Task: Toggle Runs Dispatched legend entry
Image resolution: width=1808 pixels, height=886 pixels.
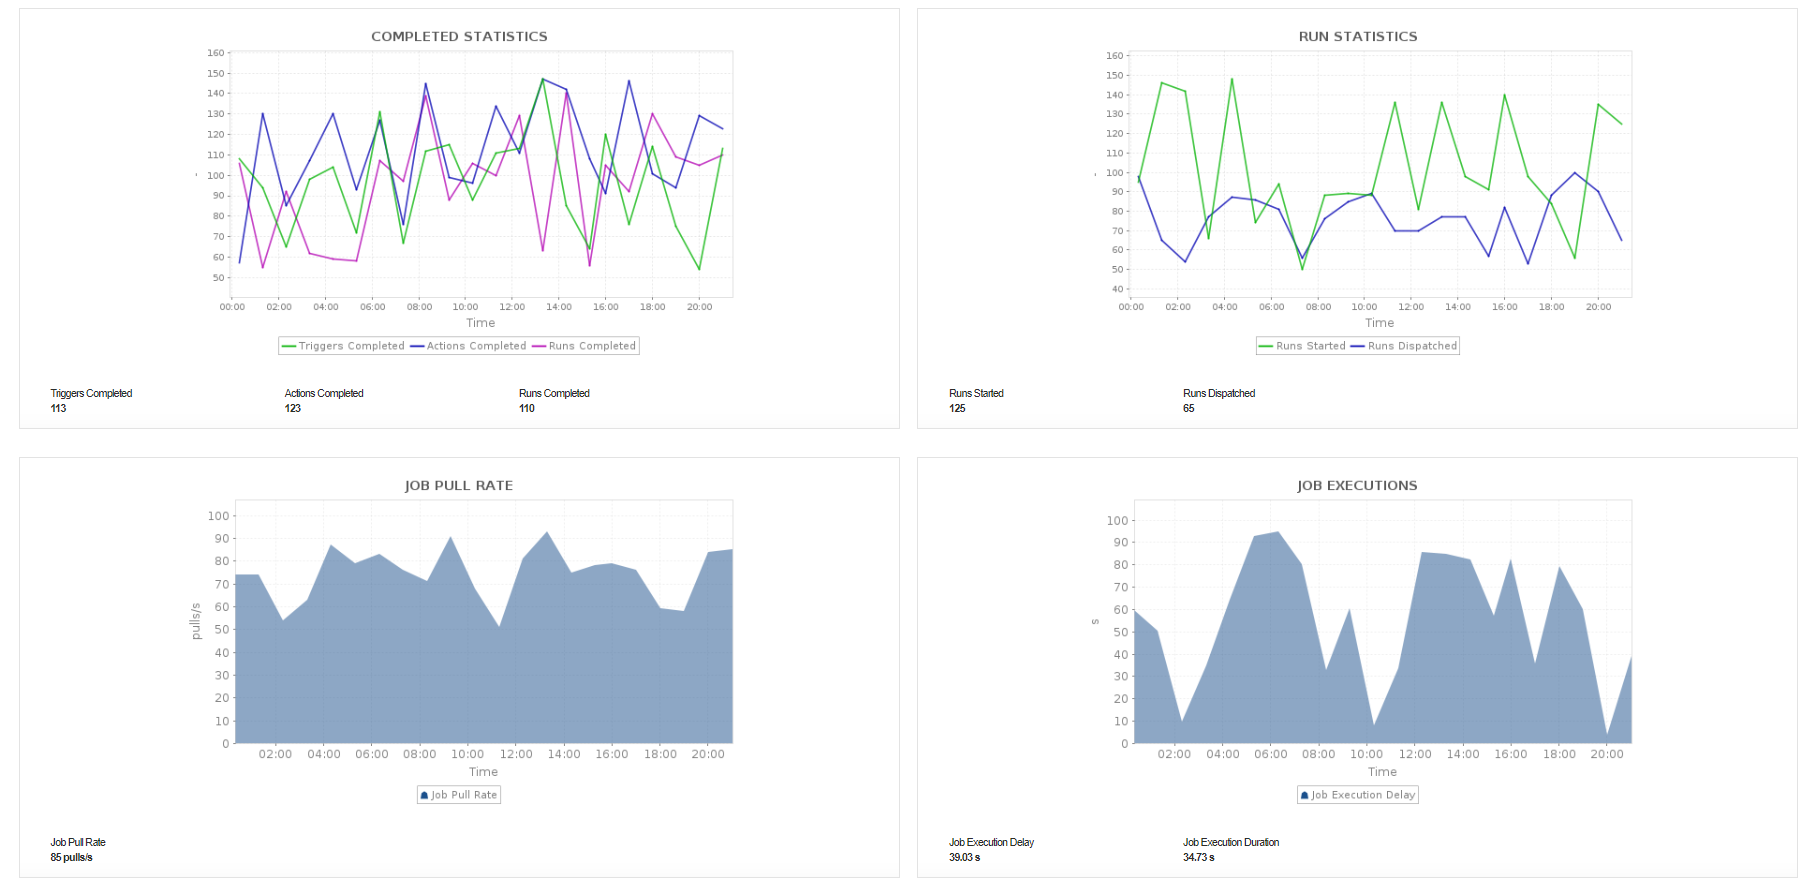Action: coord(1412,346)
